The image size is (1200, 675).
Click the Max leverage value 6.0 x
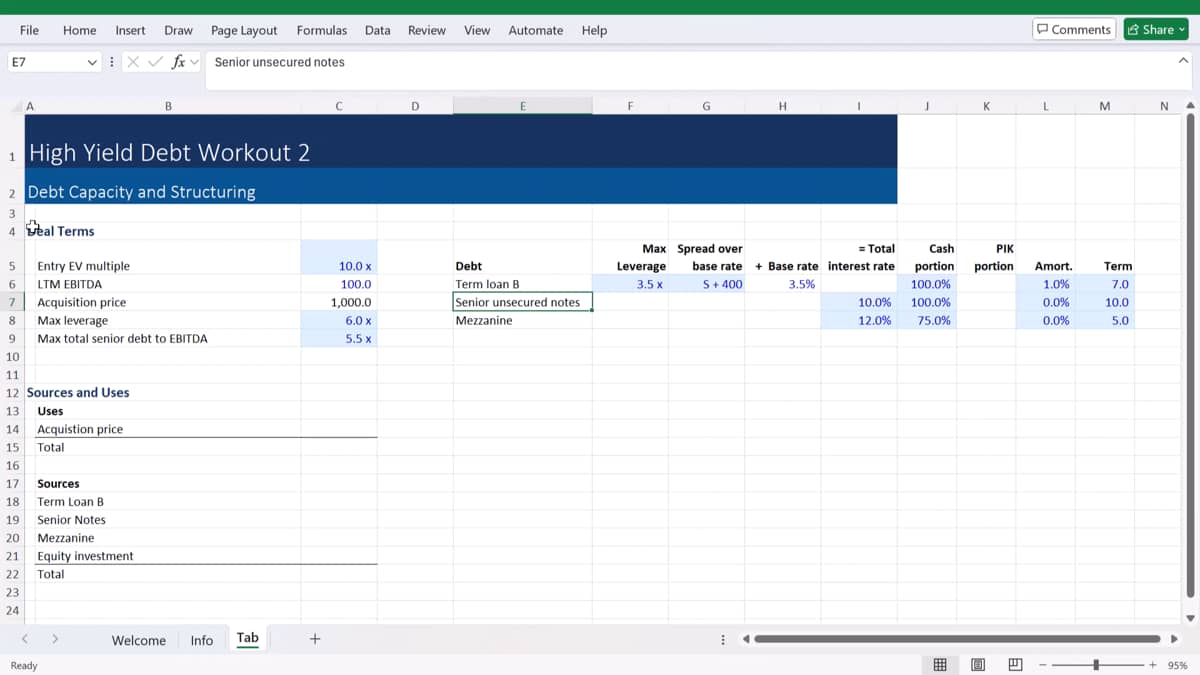[x=339, y=320]
